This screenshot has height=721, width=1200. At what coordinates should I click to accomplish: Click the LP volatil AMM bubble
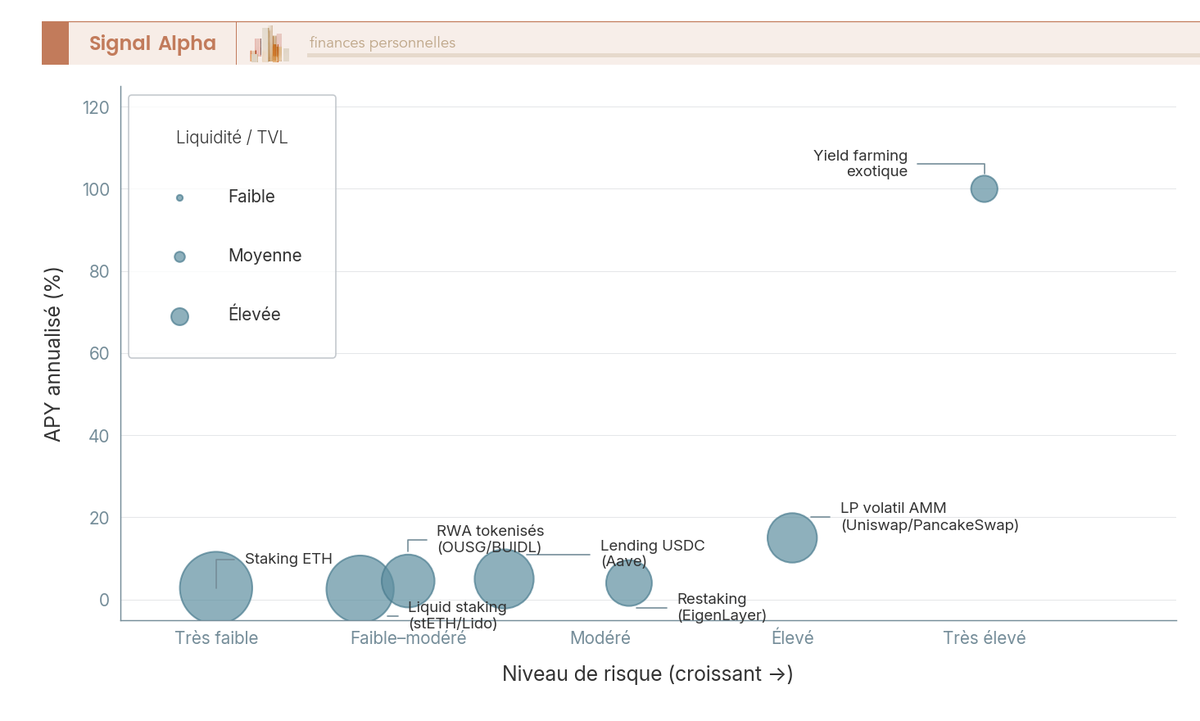tap(792, 538)
